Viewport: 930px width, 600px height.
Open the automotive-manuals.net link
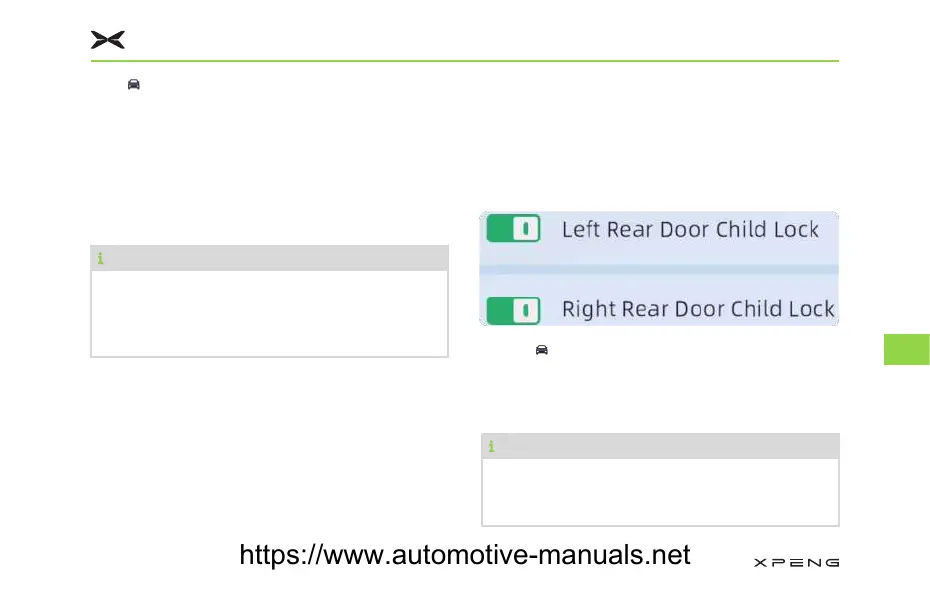pos(464,555)
